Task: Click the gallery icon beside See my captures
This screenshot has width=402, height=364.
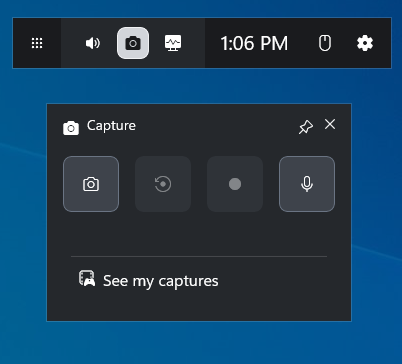Action: pos(87,279)
